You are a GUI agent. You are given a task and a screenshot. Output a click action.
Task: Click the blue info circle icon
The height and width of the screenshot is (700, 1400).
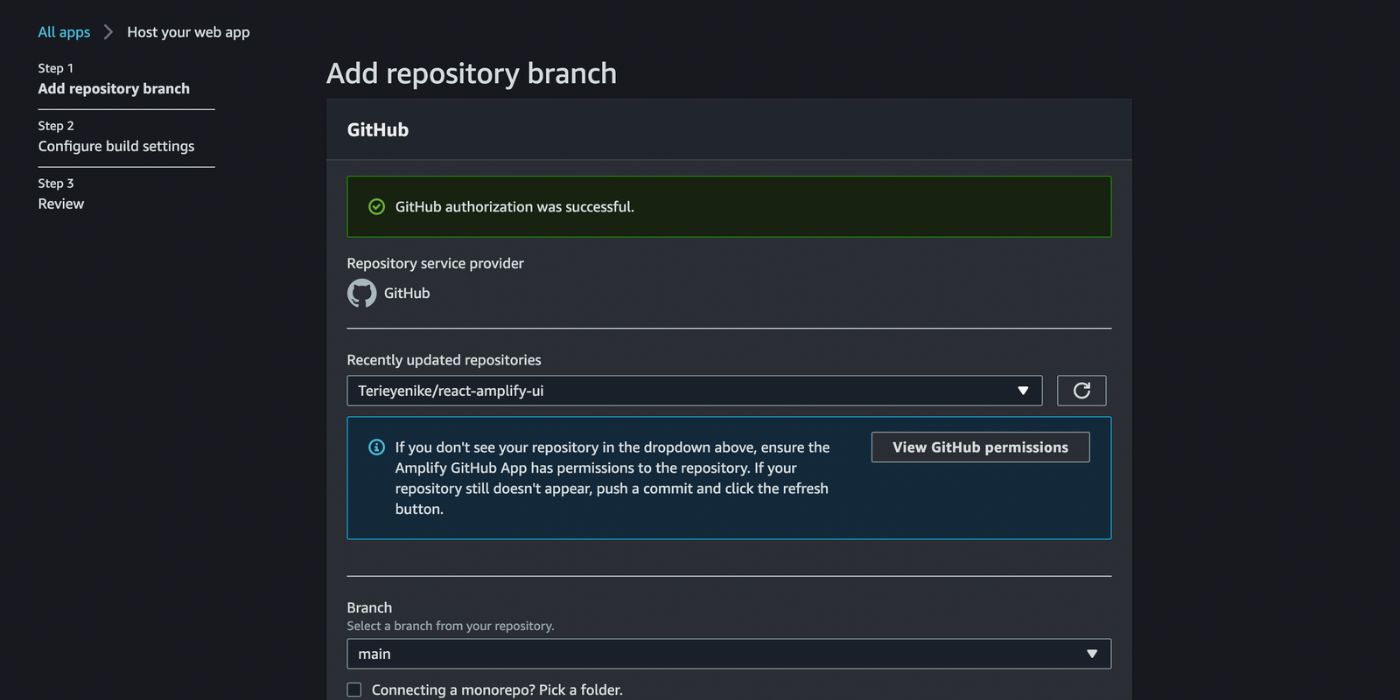pos(377,447)
